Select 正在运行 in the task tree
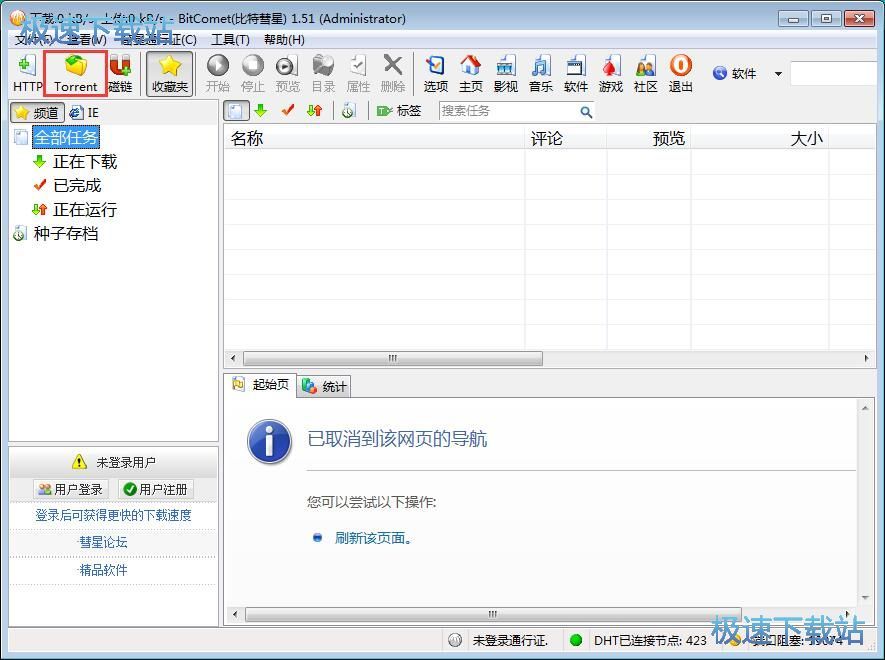Image resolution: width=885 pixels, height=660 pixels. [x=85, y=210]
